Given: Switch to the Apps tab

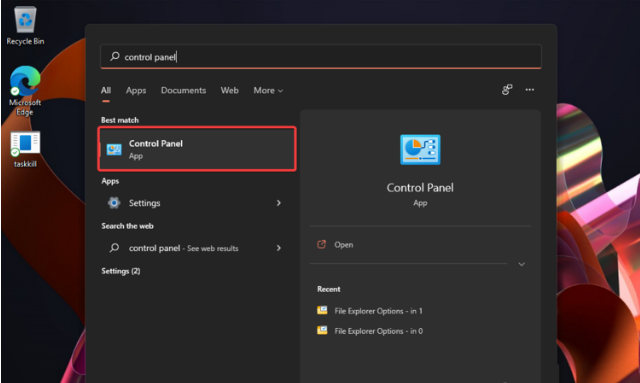Looking at the screenshot, I should click(x=136, y=90).
